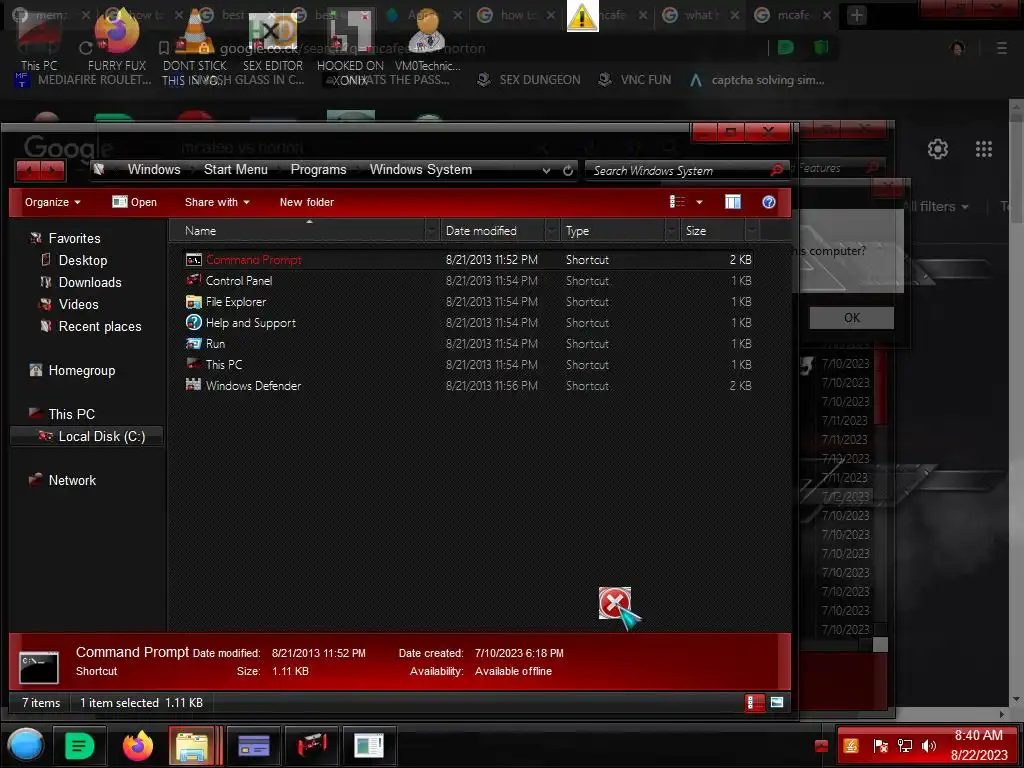Select the File Explorer shortcut icon
Viewport: 1024px width, 768px height.
click(x=193, y=302)
